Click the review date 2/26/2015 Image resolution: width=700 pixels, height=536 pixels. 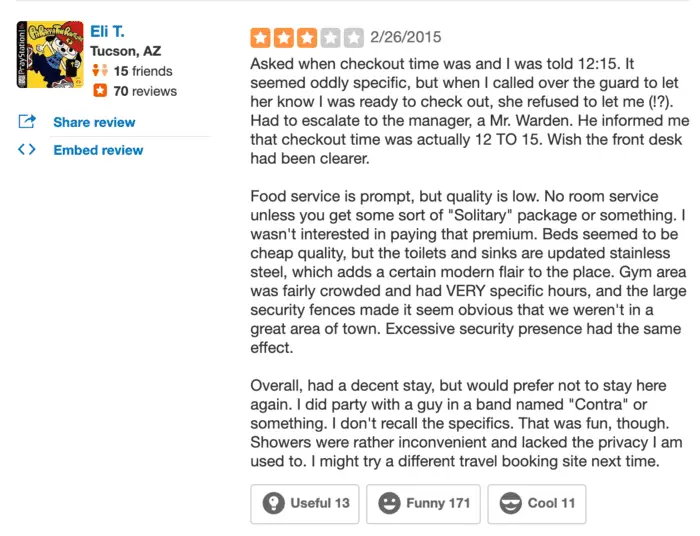pos(405,38)
